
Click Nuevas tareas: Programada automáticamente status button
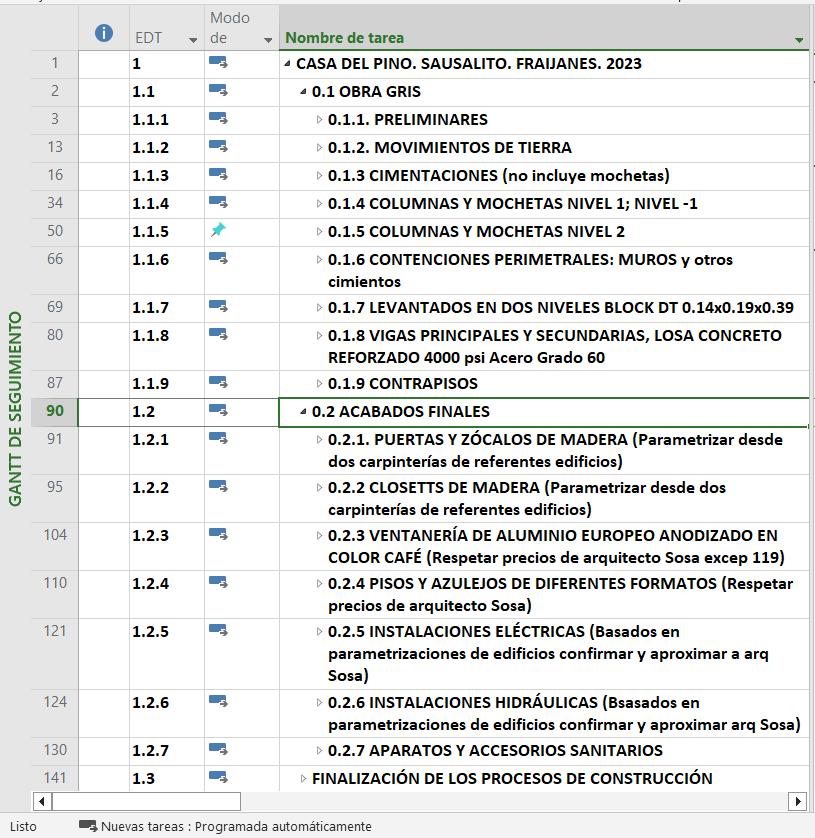[x=225, y=826]
